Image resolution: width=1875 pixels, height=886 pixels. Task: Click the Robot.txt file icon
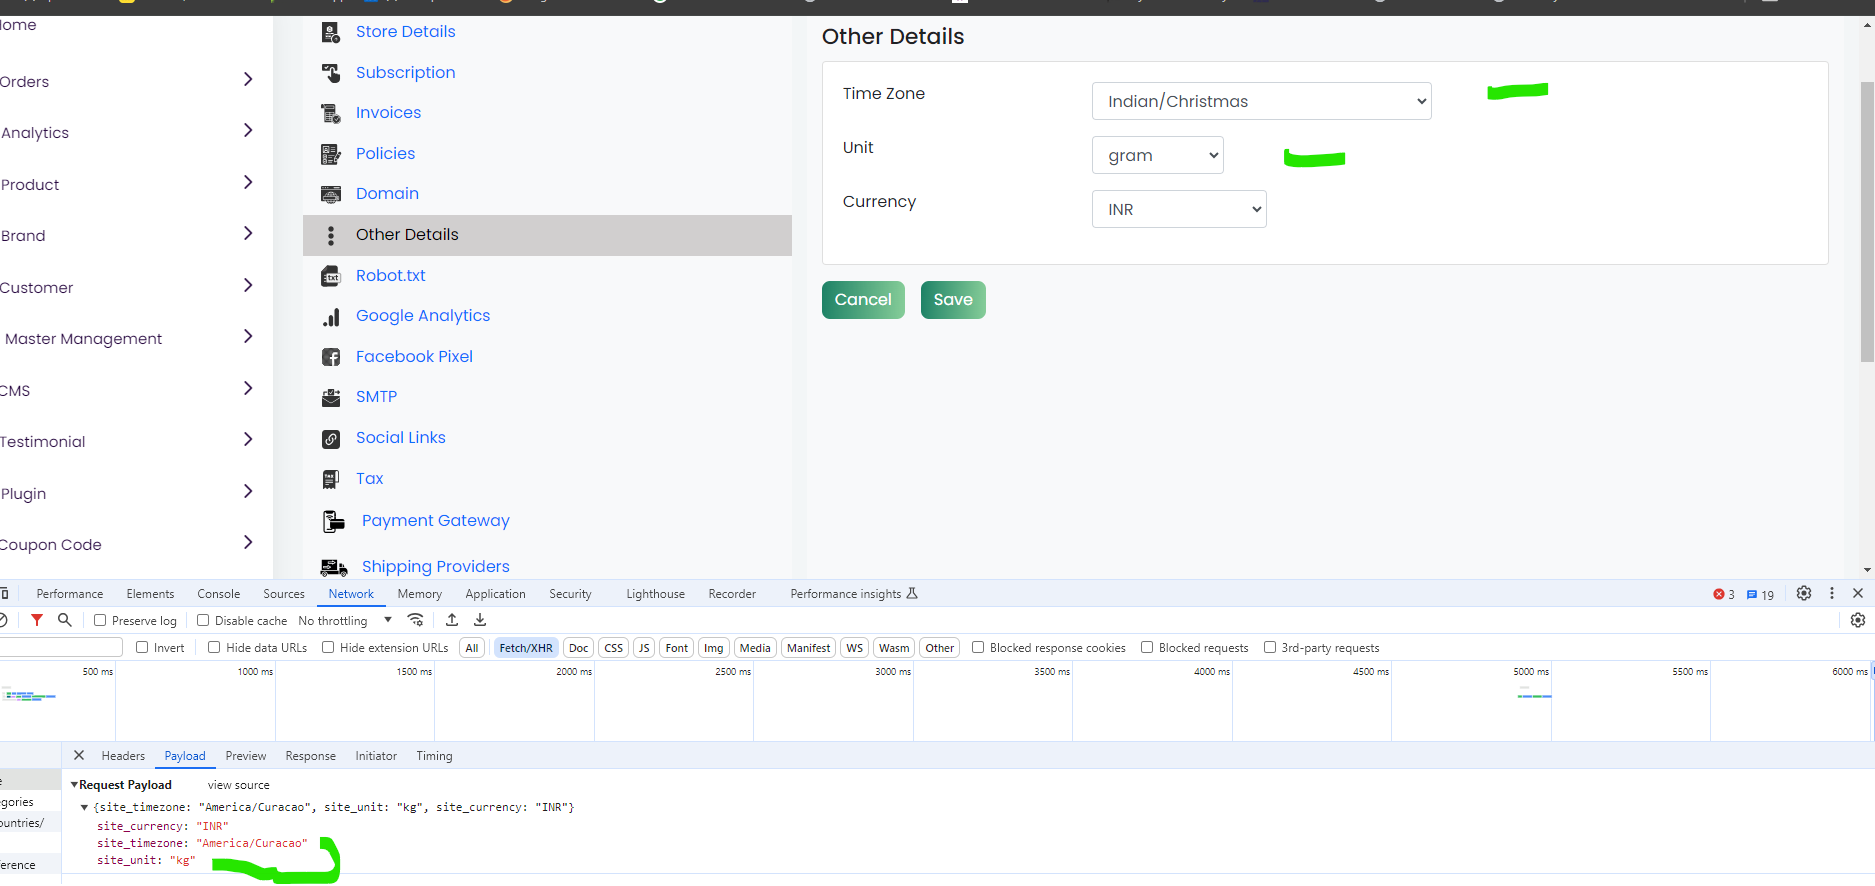tap(331, 276)
